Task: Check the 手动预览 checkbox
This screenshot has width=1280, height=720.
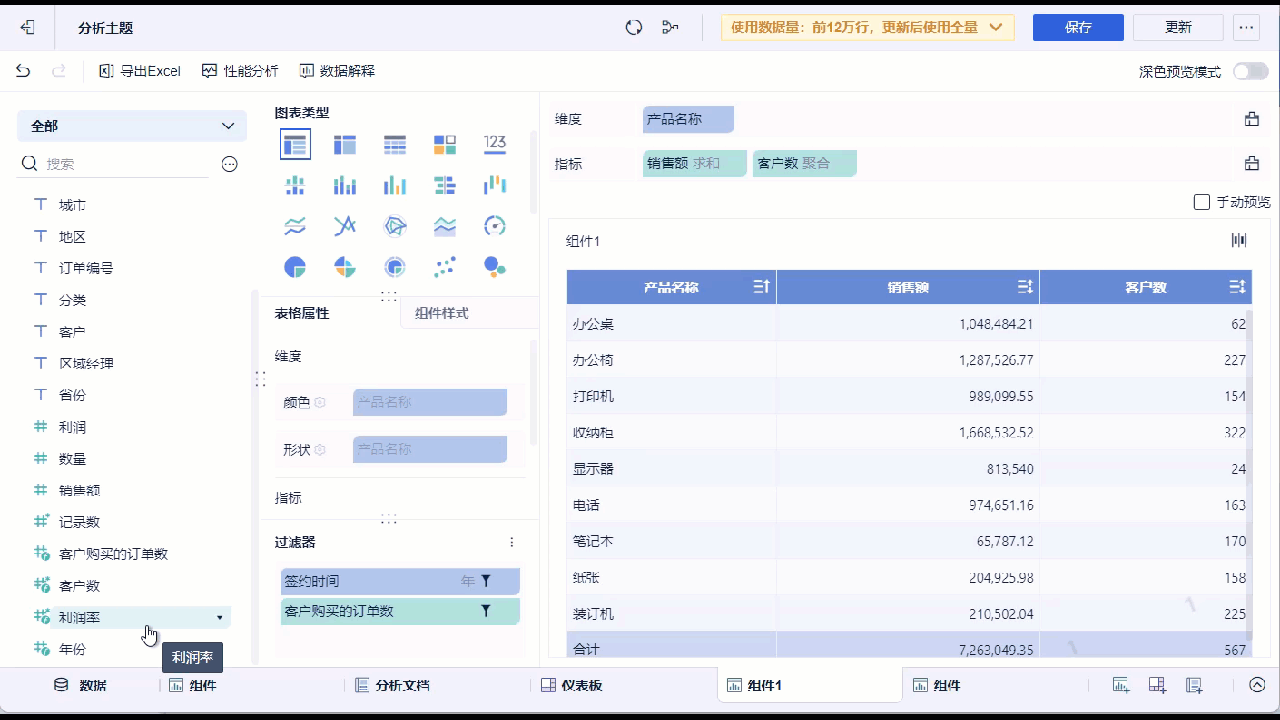Action: (1202, 202)
